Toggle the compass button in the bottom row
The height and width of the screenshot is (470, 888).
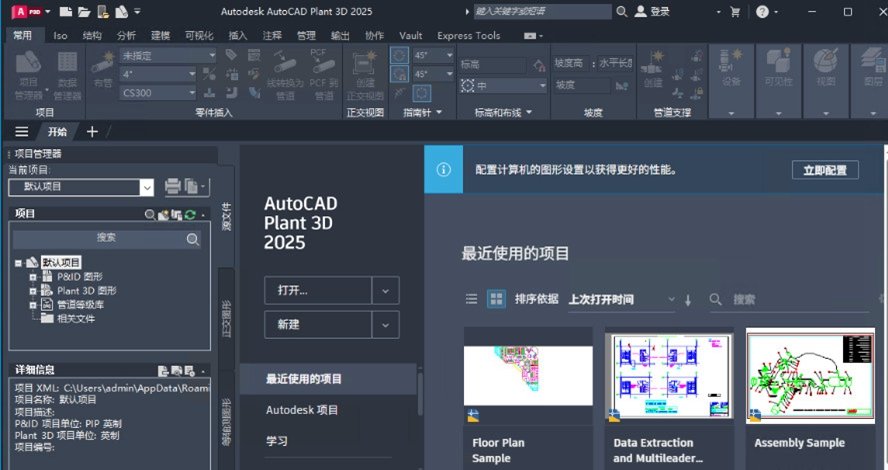pos(421,93)
